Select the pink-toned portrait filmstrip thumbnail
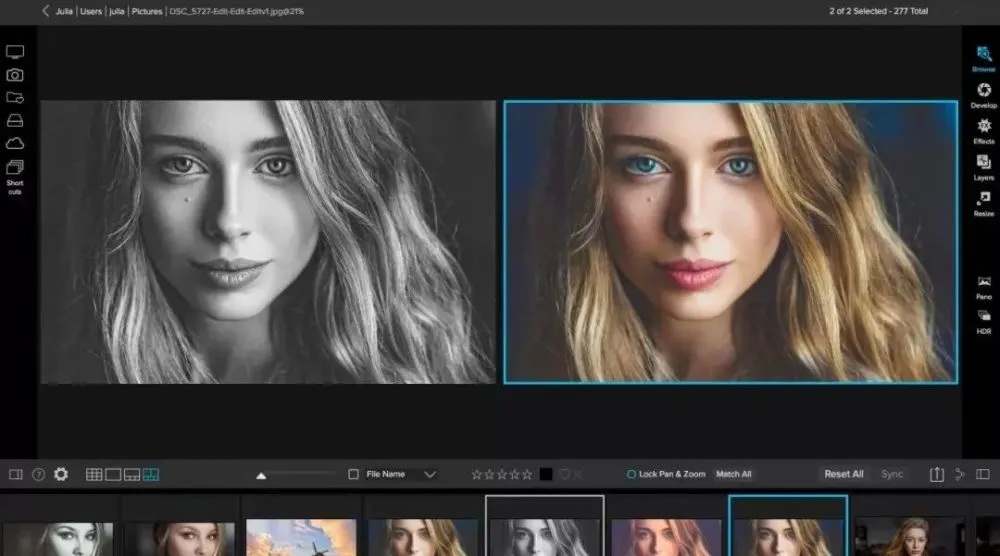The image size is (1000, 556). [666, 537]
